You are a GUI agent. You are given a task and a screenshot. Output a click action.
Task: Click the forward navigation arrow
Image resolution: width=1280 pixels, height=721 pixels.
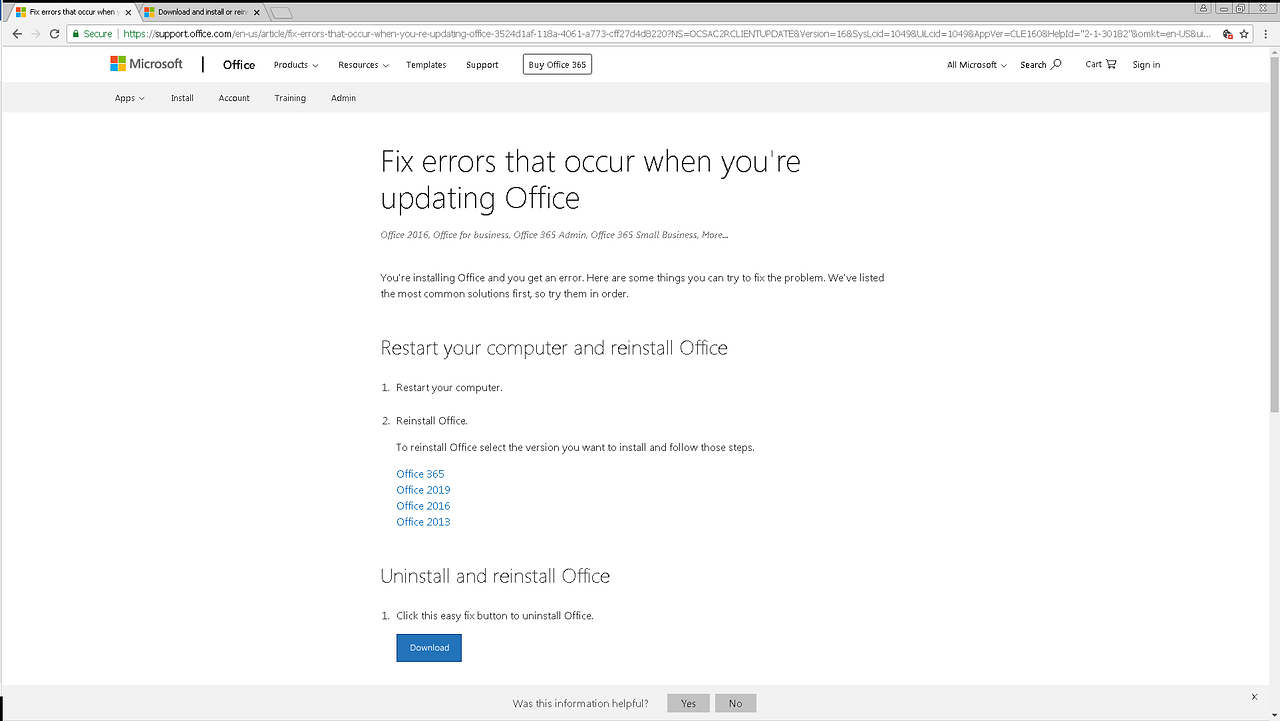(x=35, y=33)
